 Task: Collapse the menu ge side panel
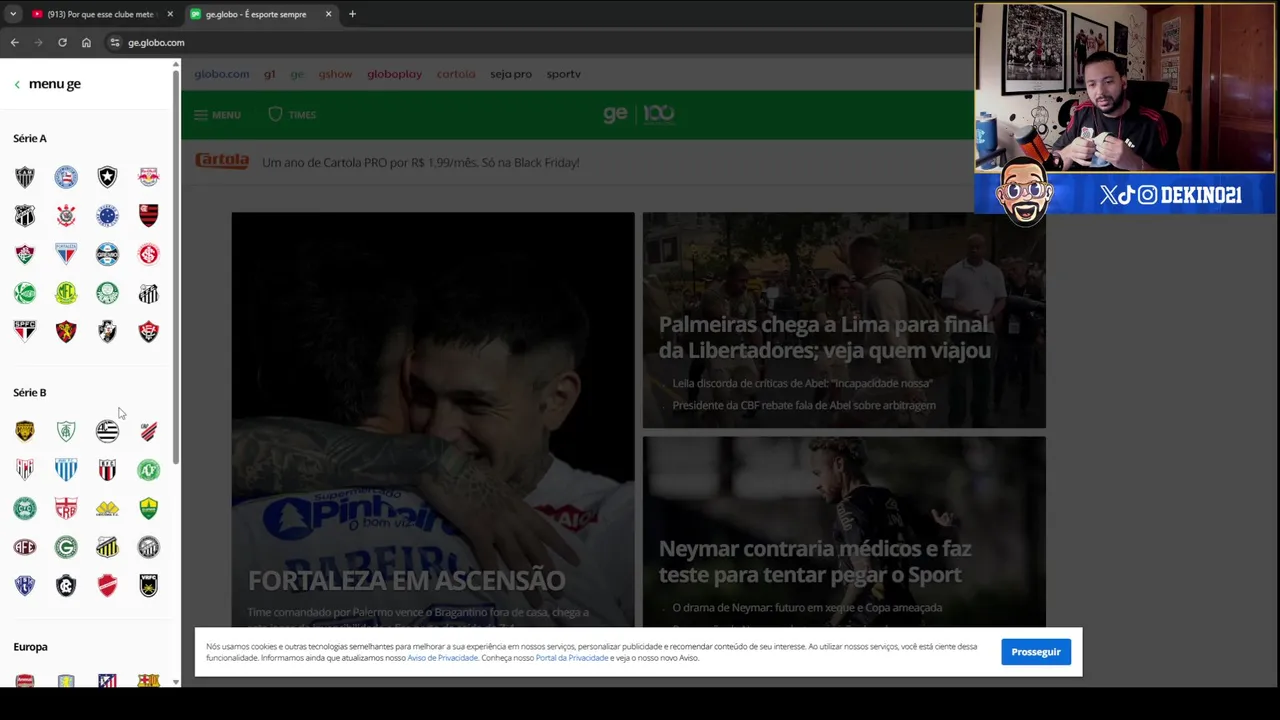[17, 84]
